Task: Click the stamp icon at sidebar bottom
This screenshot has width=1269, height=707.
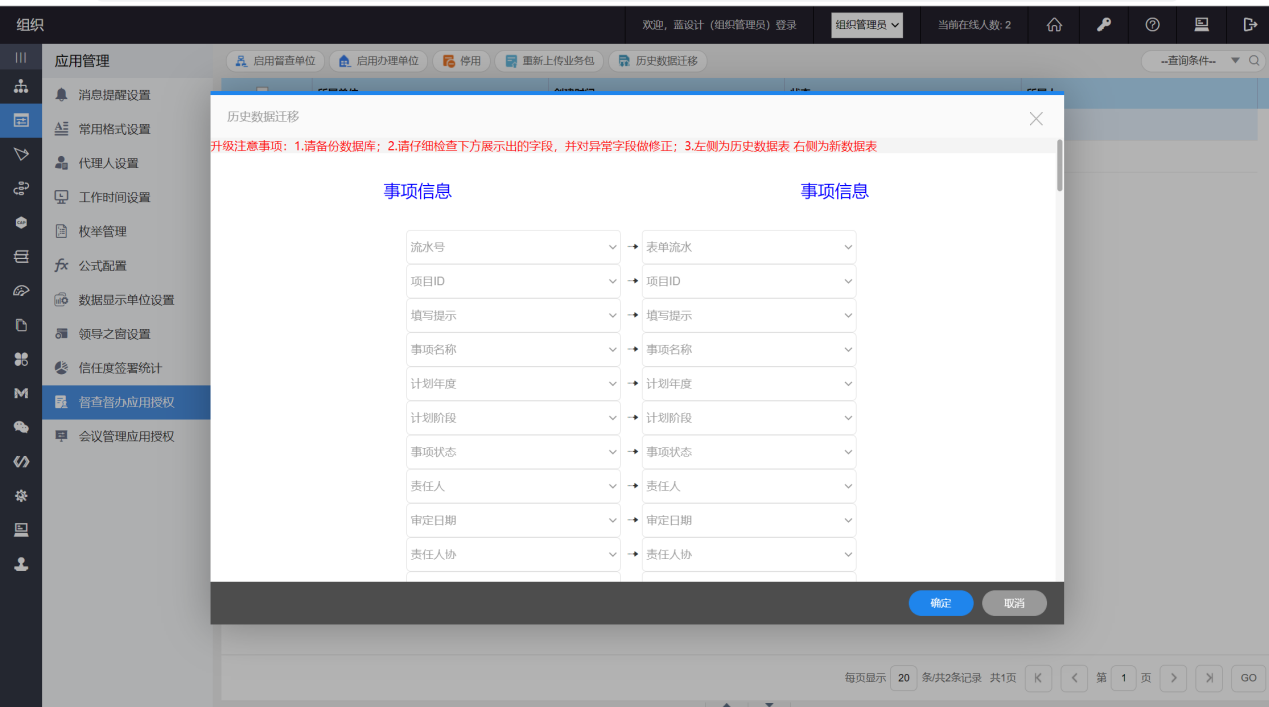Action: pyautogui.click(x=20, y=564)
